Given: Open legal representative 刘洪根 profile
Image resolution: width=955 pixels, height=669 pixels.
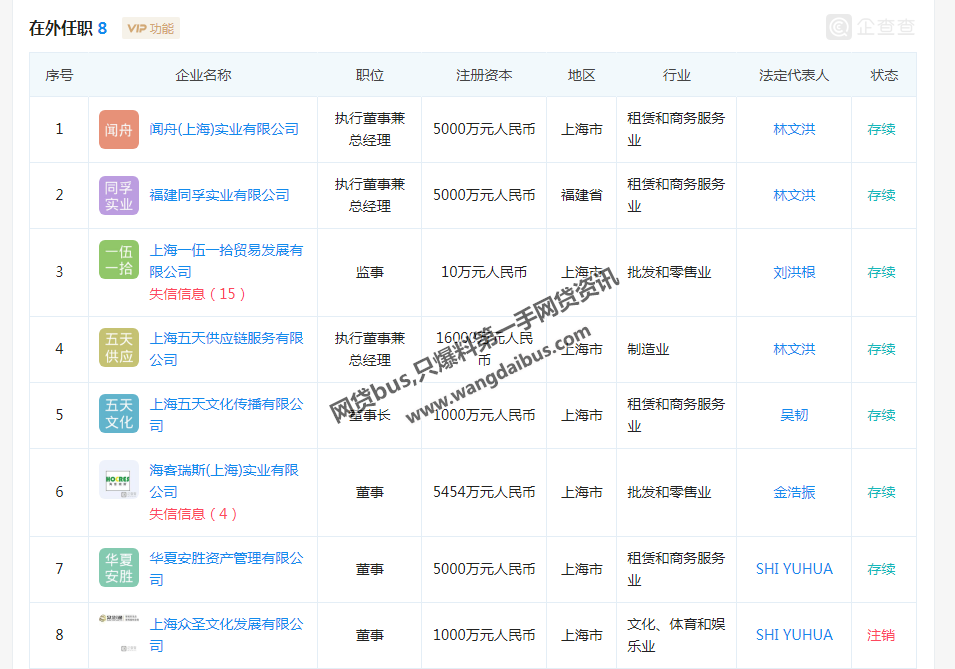Looking at the screenshot, I should coord(794,272).
